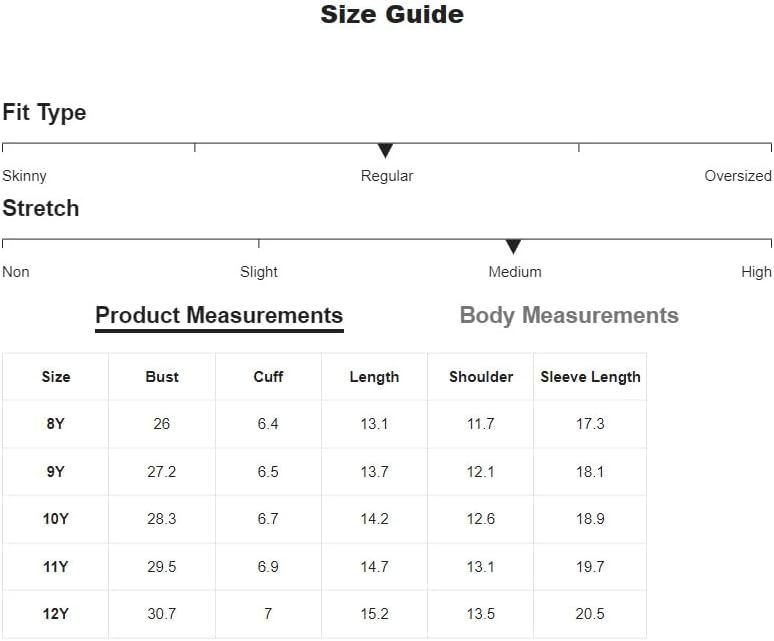Select the Product Measurements tab
Image resolution: width=774 pixels, height=641 pixels.
219,316
